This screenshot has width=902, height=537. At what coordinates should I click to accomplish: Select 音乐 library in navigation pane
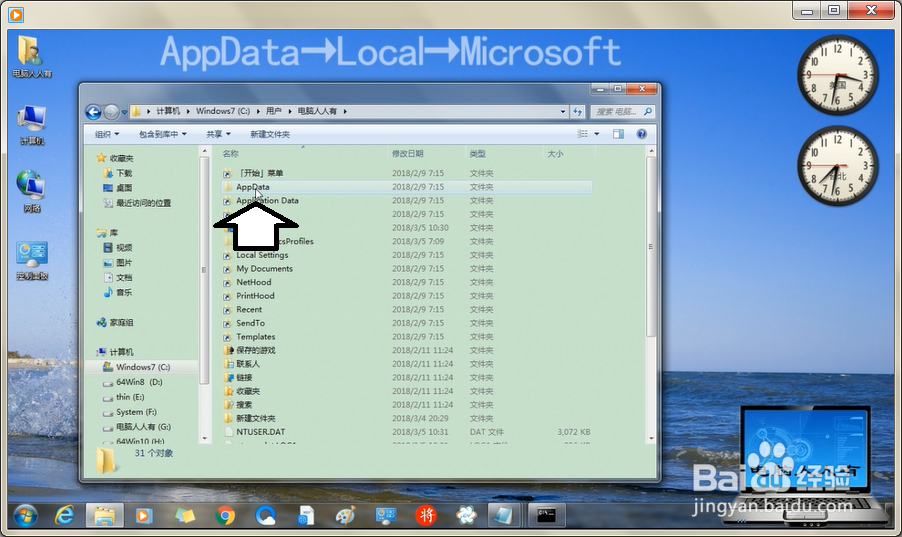[x=124, y=293]
